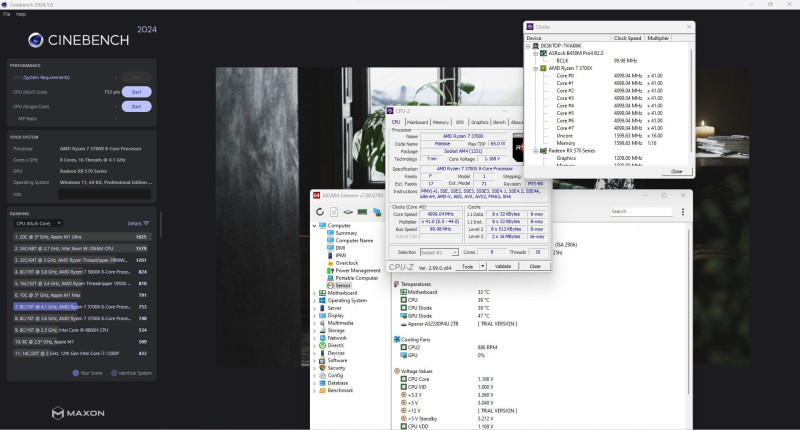Select Power Management in AIDA64 tree
The image size is (800, 430).
coord(358,270)
